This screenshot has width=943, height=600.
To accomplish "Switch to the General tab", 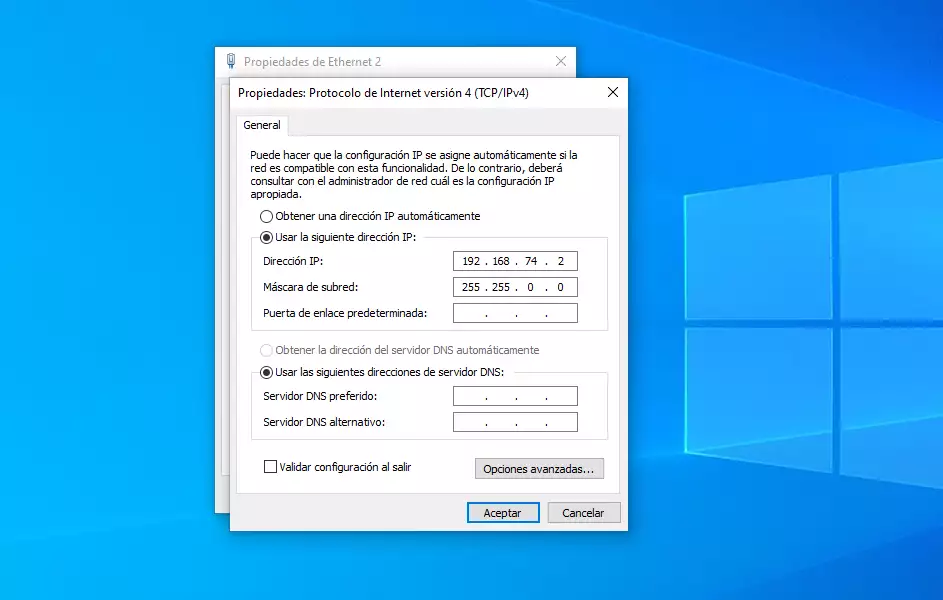I will coord(262,126).
